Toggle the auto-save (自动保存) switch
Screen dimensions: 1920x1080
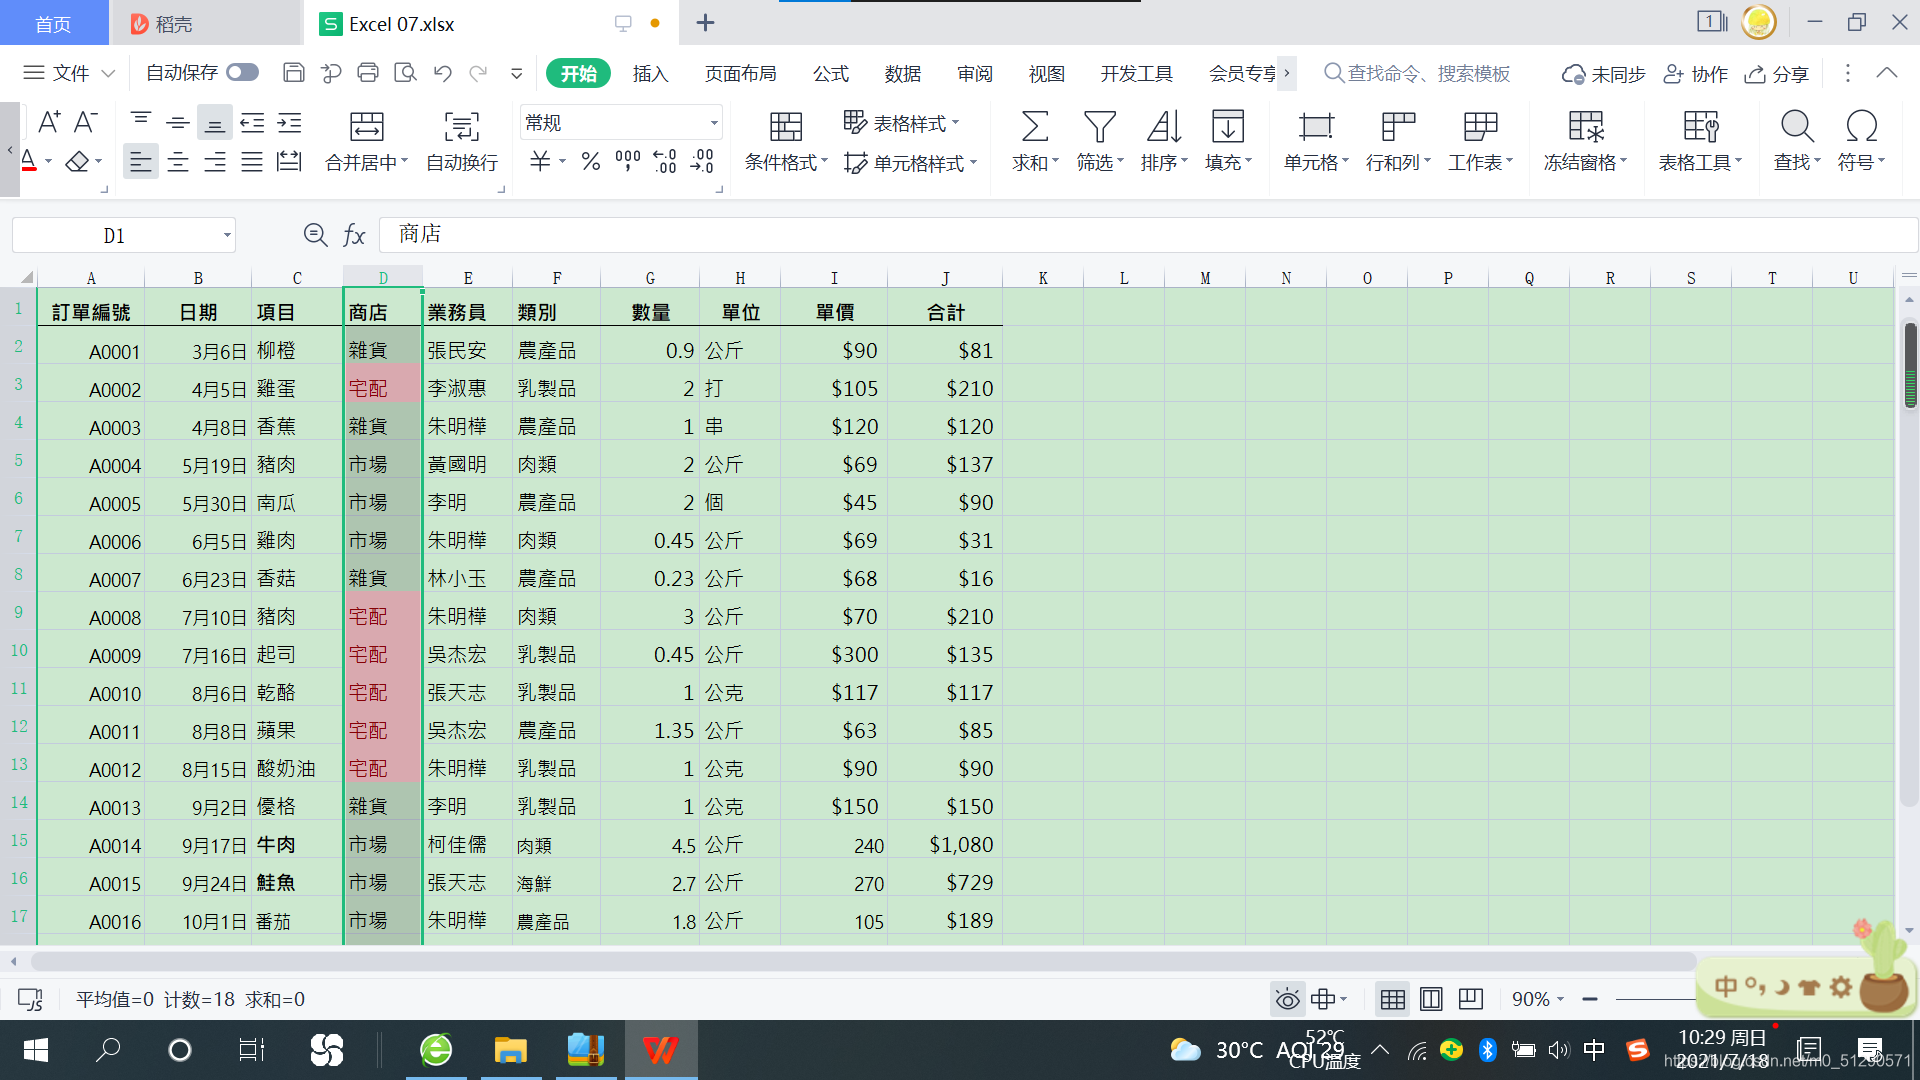(x=242, y=73)
